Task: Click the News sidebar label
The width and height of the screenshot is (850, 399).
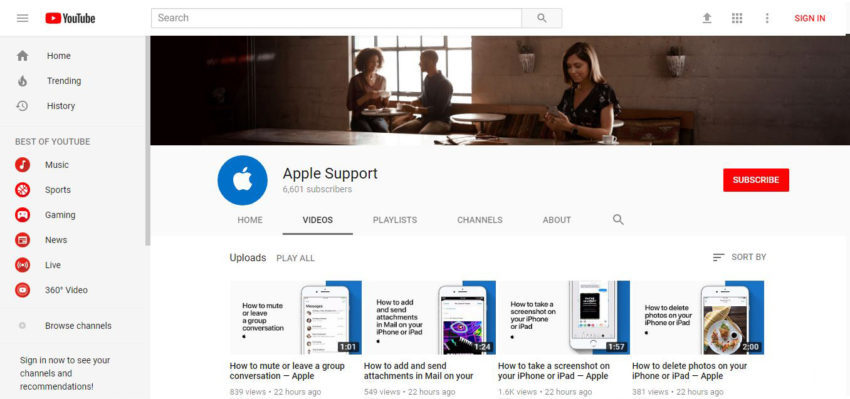Action: click(x=56, y=240)
